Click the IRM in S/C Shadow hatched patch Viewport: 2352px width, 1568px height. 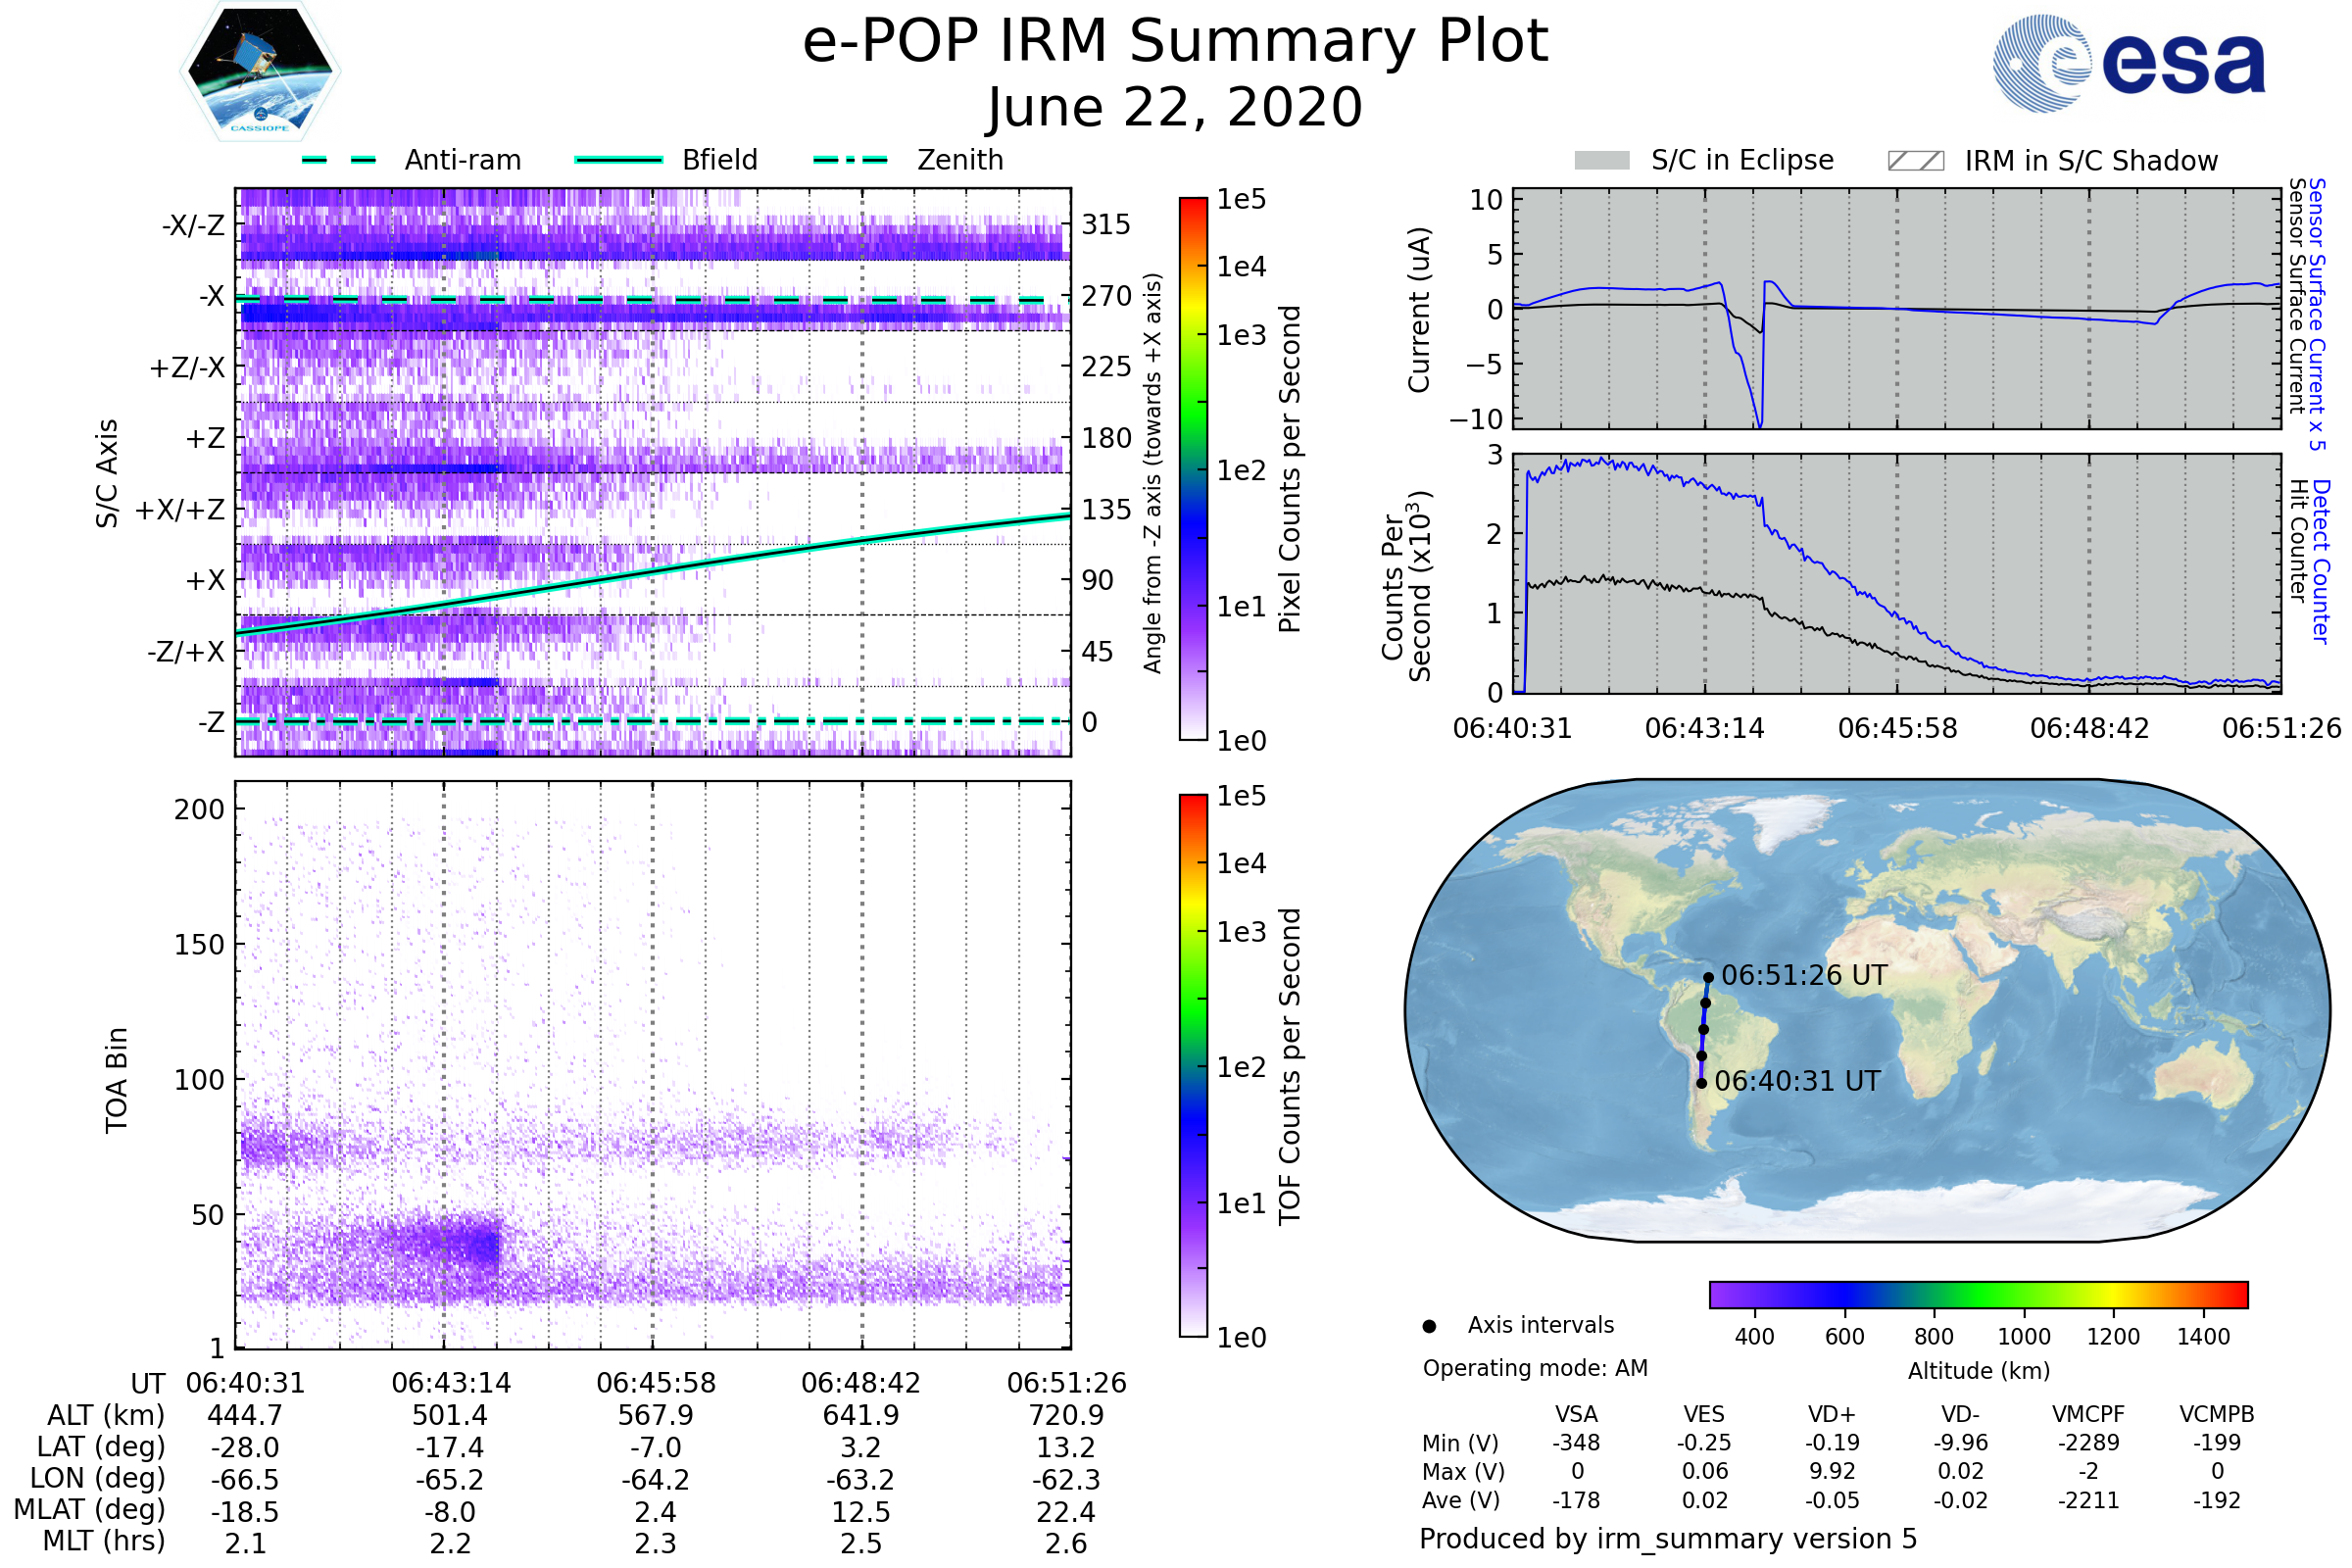coord(1915,161)
